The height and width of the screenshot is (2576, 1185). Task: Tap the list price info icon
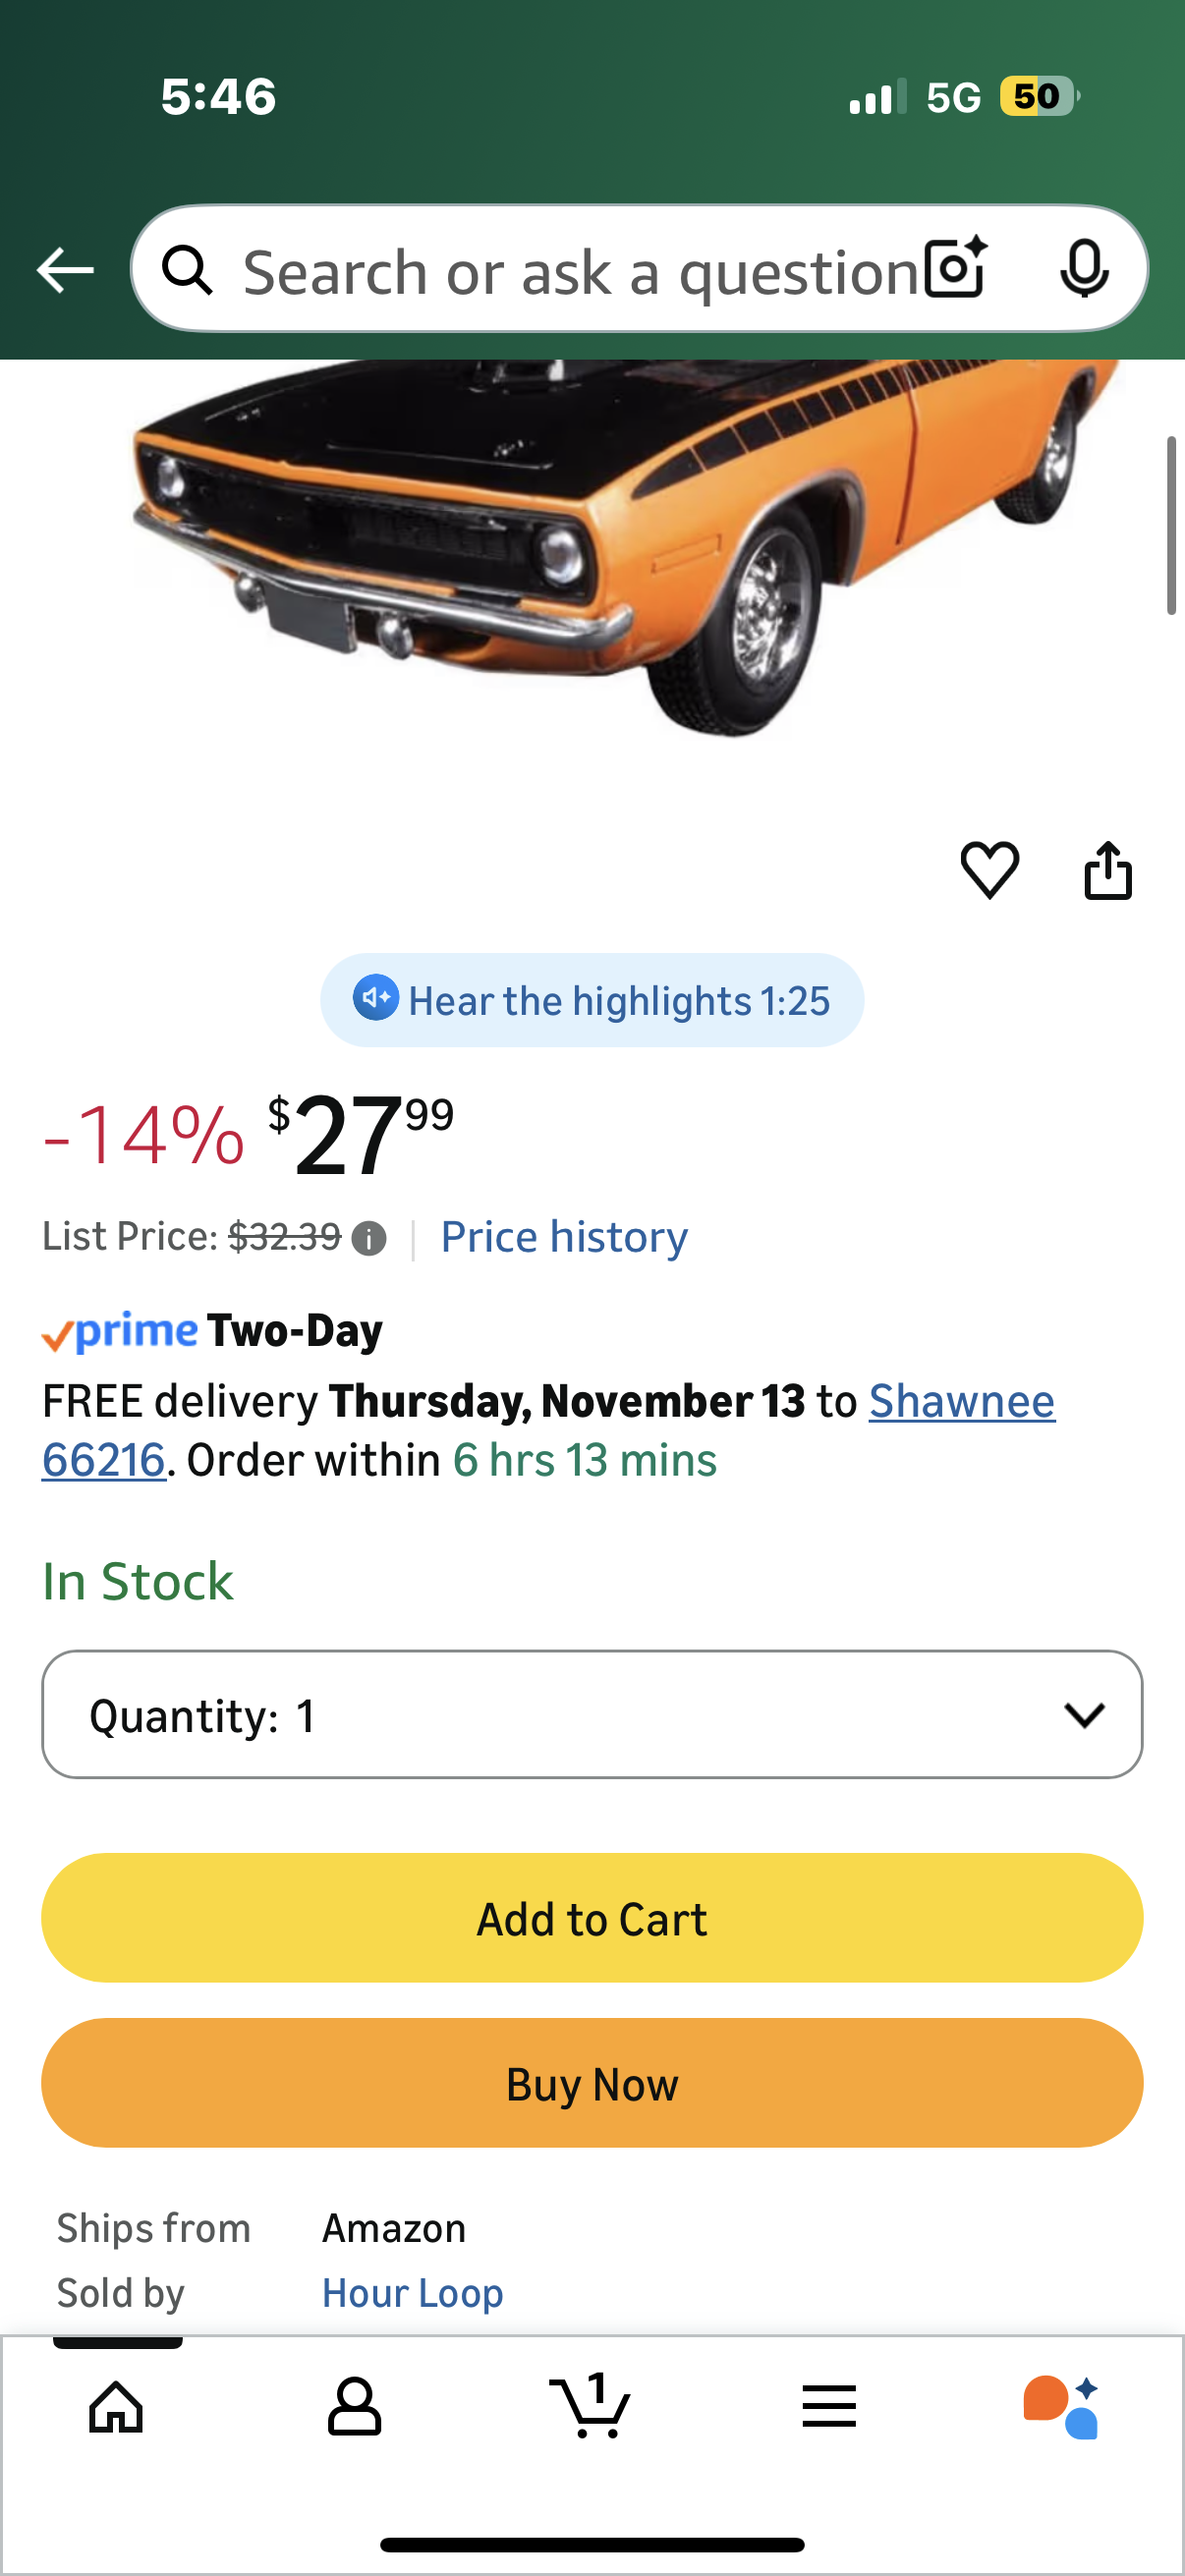(x=369, y=1239)
